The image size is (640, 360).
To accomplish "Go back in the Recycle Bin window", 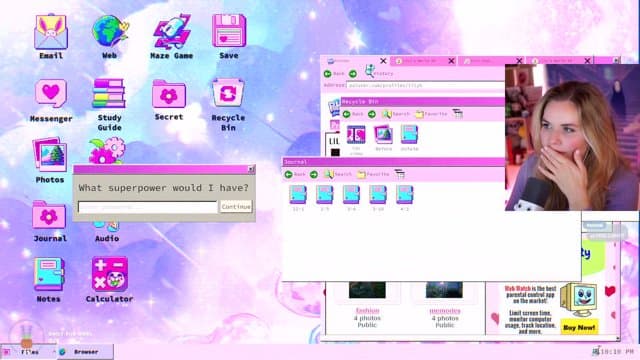I will click(353, 114).
